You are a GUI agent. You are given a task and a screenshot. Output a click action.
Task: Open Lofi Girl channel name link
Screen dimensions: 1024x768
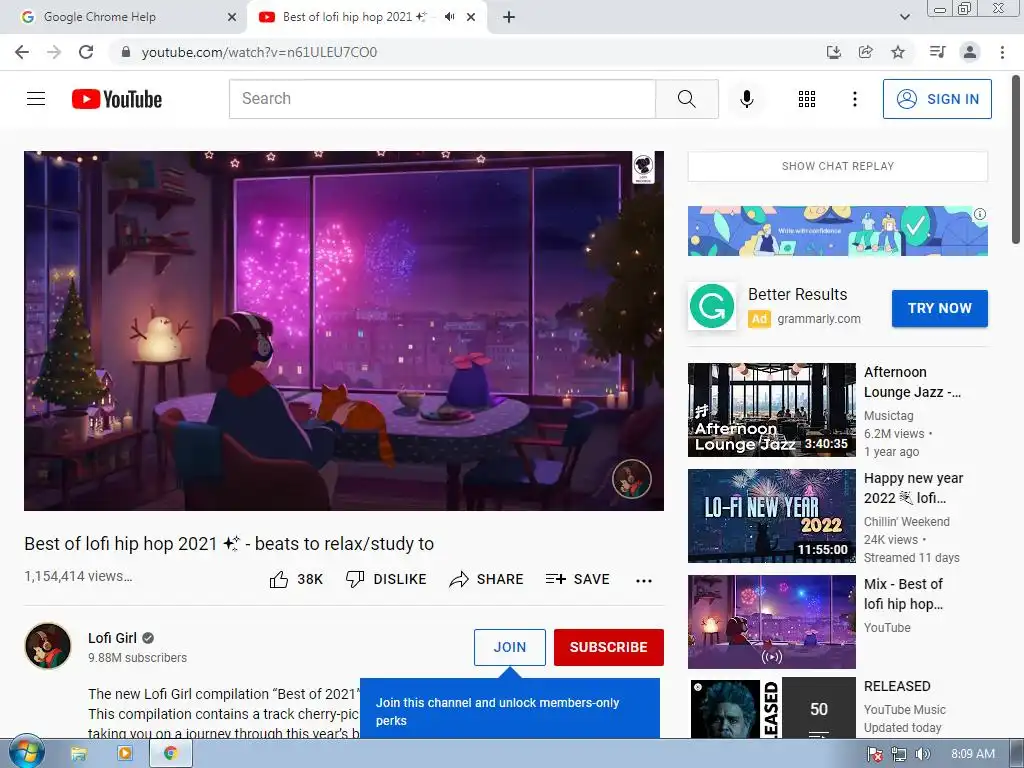(112, 638)
